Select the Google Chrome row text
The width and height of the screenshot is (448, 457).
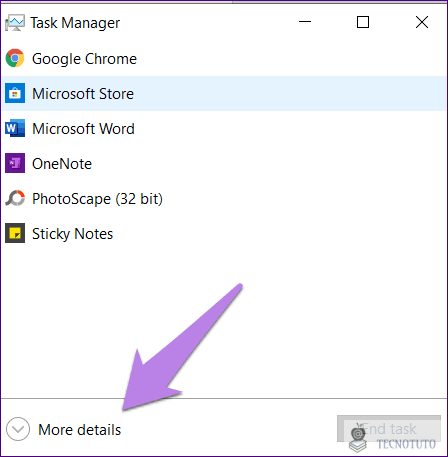[x=84, y=59]
